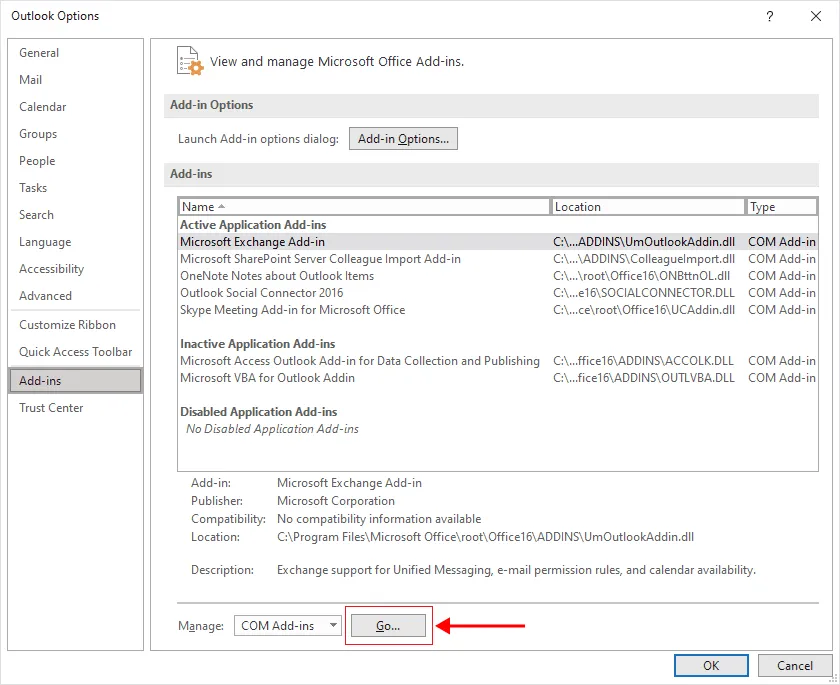Click the ONBttnOL.dll location cell
Image resolution: width=840 pixels, height=685 pixels.
(642, 276)
